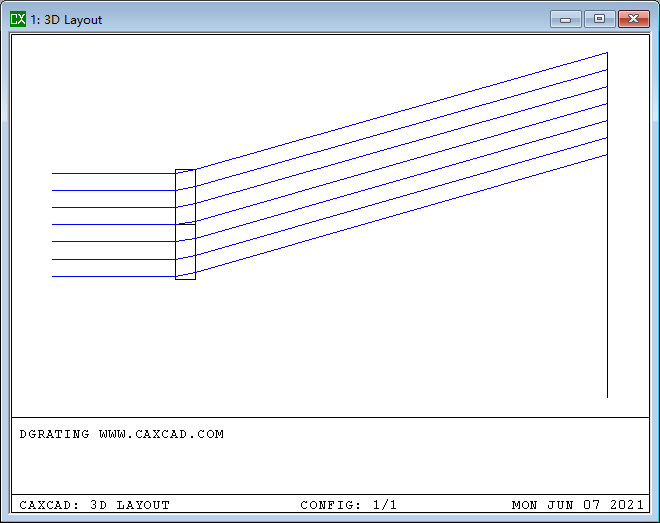Click the 'DGRATING WWW.CAXCAD.COM' caption text

(x=122, y=434)
